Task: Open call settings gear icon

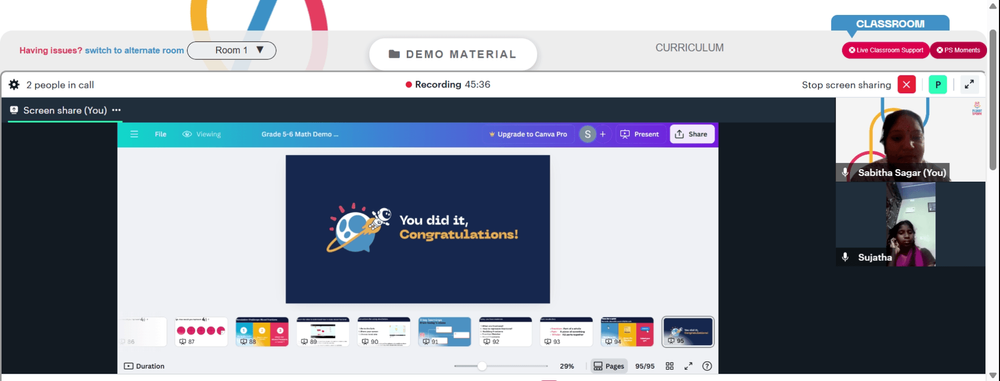Action: (x=14, y=85)
